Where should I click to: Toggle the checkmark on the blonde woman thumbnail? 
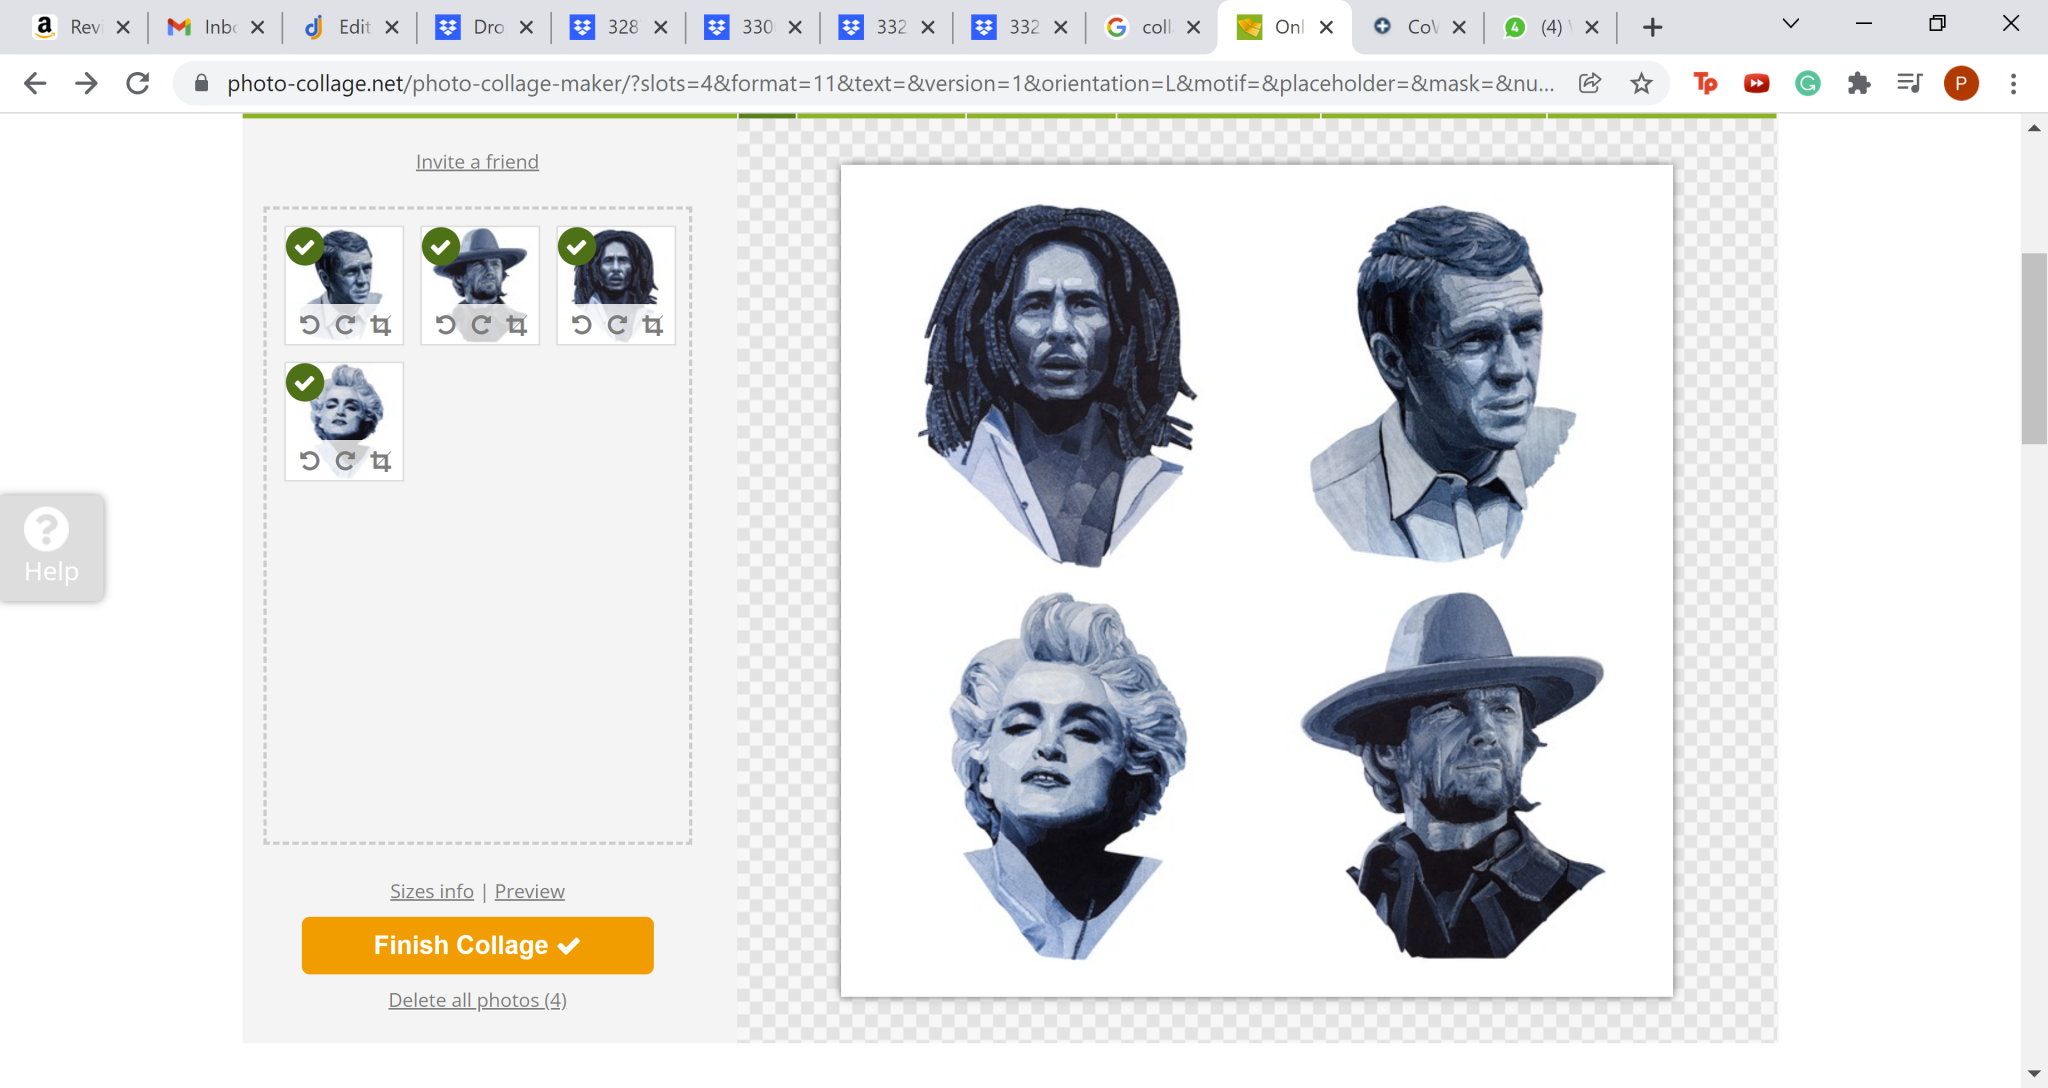coord(305,382)
